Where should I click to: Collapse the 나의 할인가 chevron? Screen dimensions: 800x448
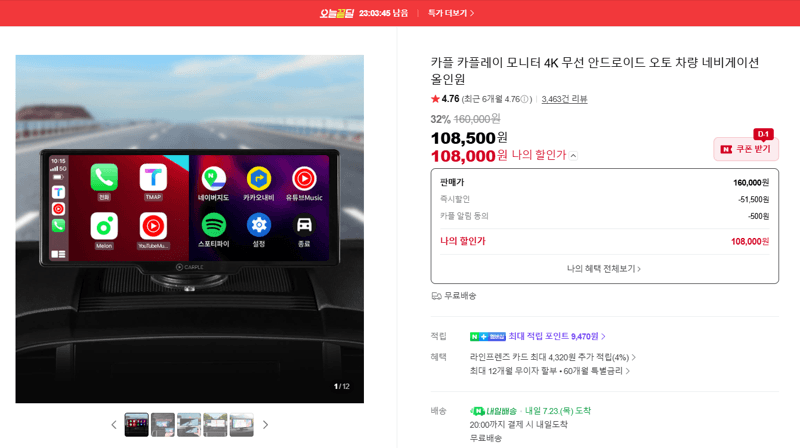click(573, 156)
